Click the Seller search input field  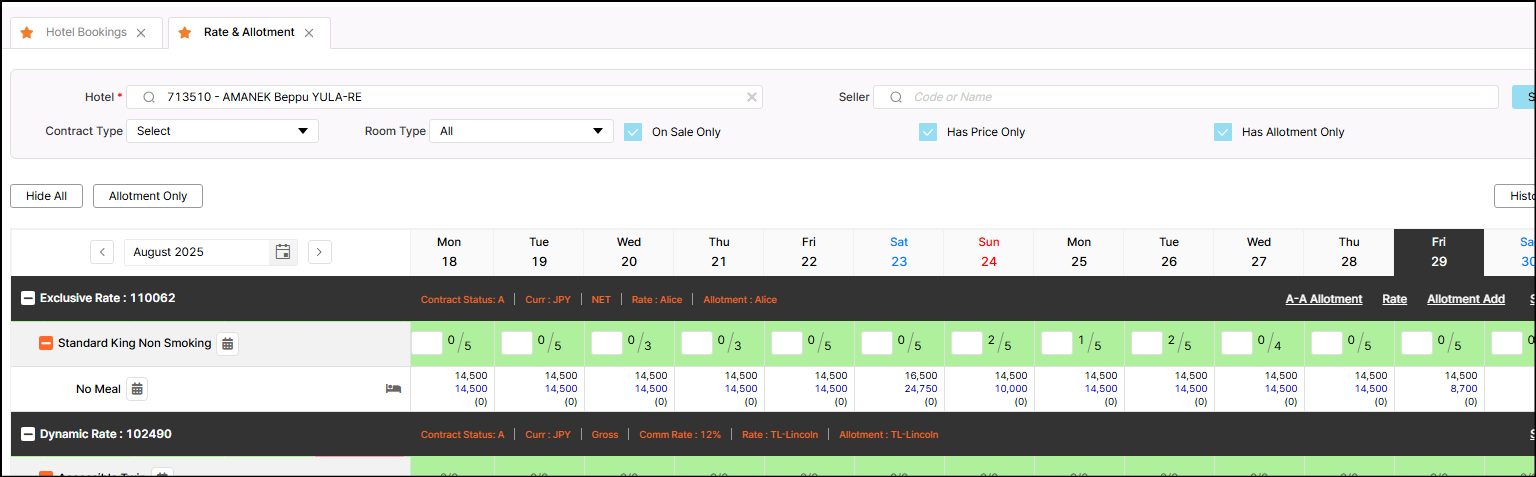(1195, 97)
